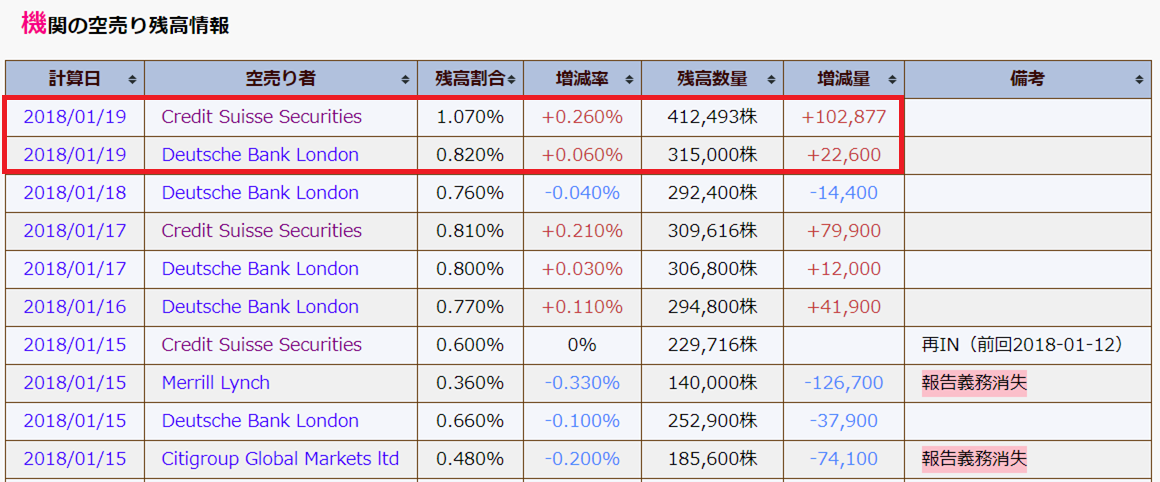Click 2018/01/15 date beside Merrill Lynch
1160x482 pixels.
pyautogui.click(x=75, y=383)
